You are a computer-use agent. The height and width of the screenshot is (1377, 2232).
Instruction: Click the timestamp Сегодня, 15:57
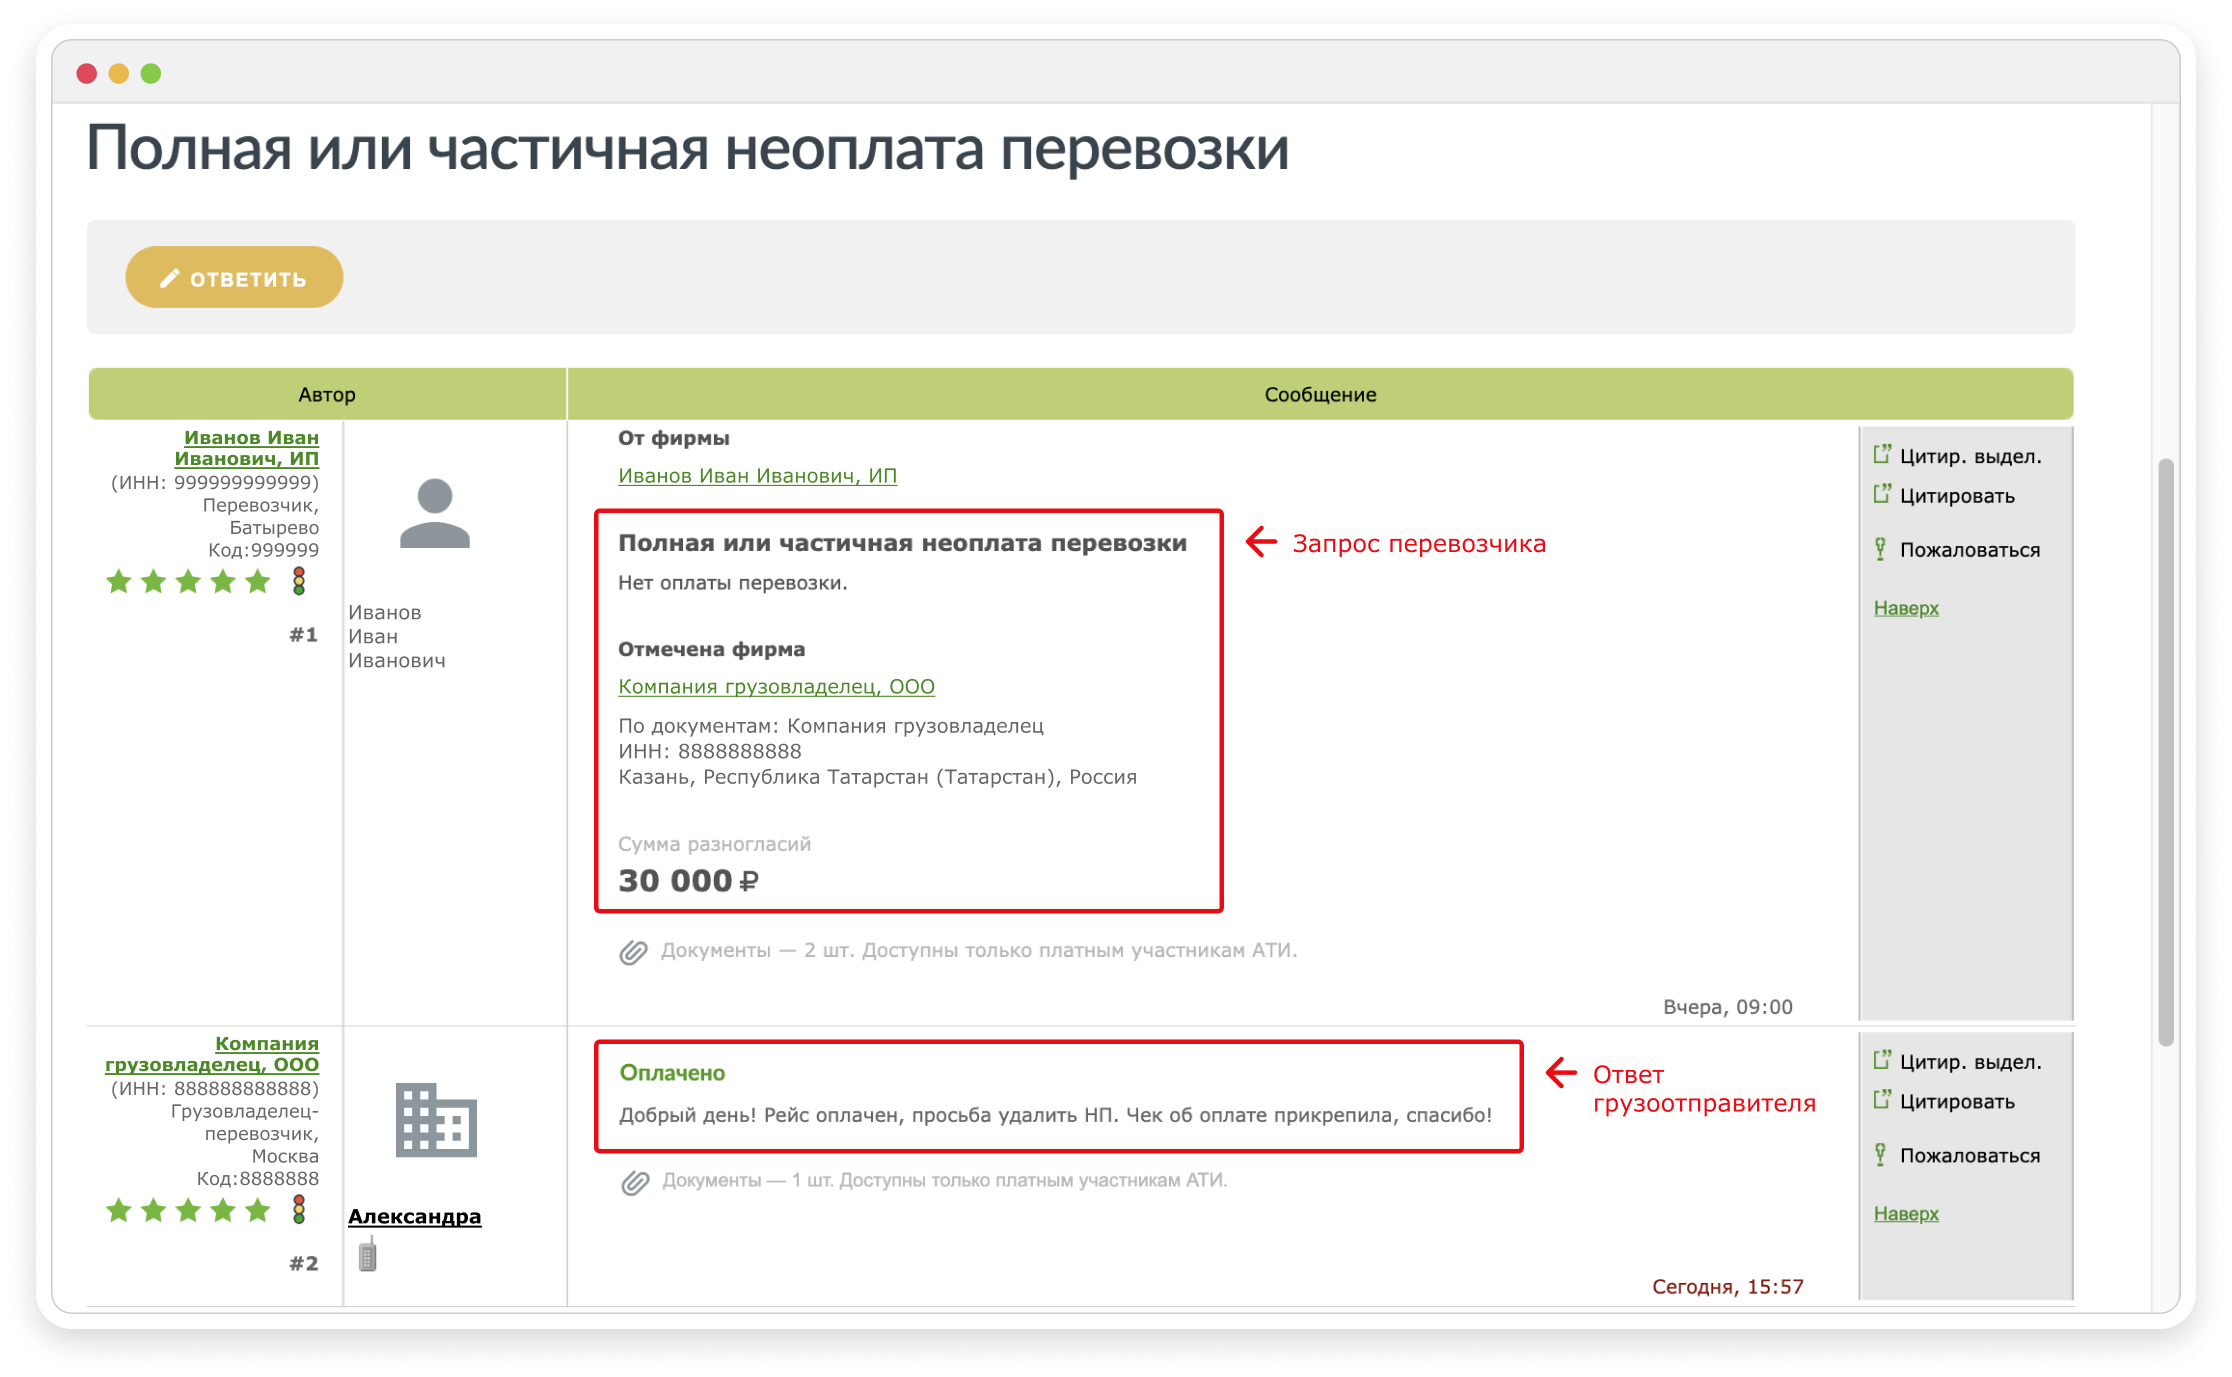tap(1728, 1287)
